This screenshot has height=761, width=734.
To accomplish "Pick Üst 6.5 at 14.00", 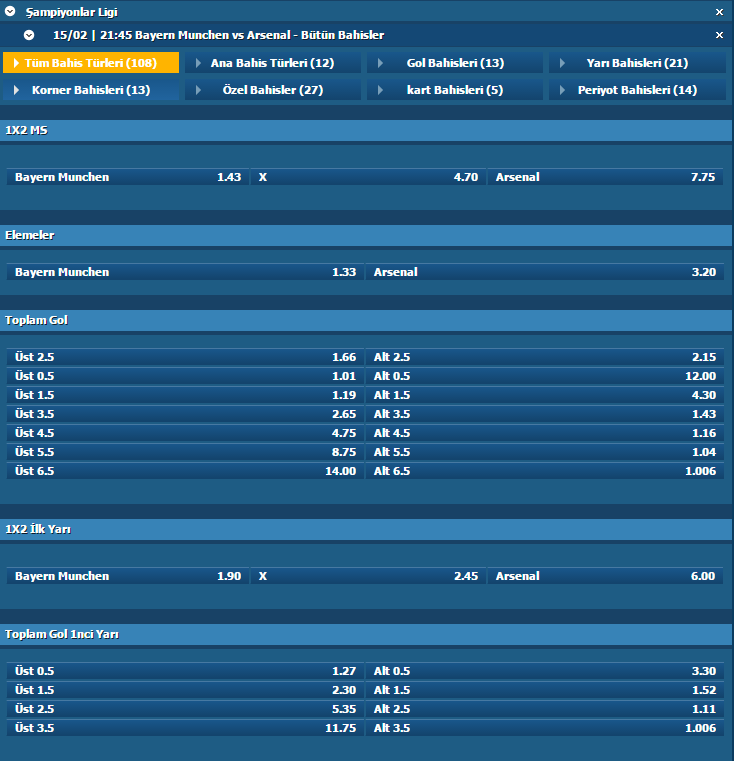I will 185,471.
